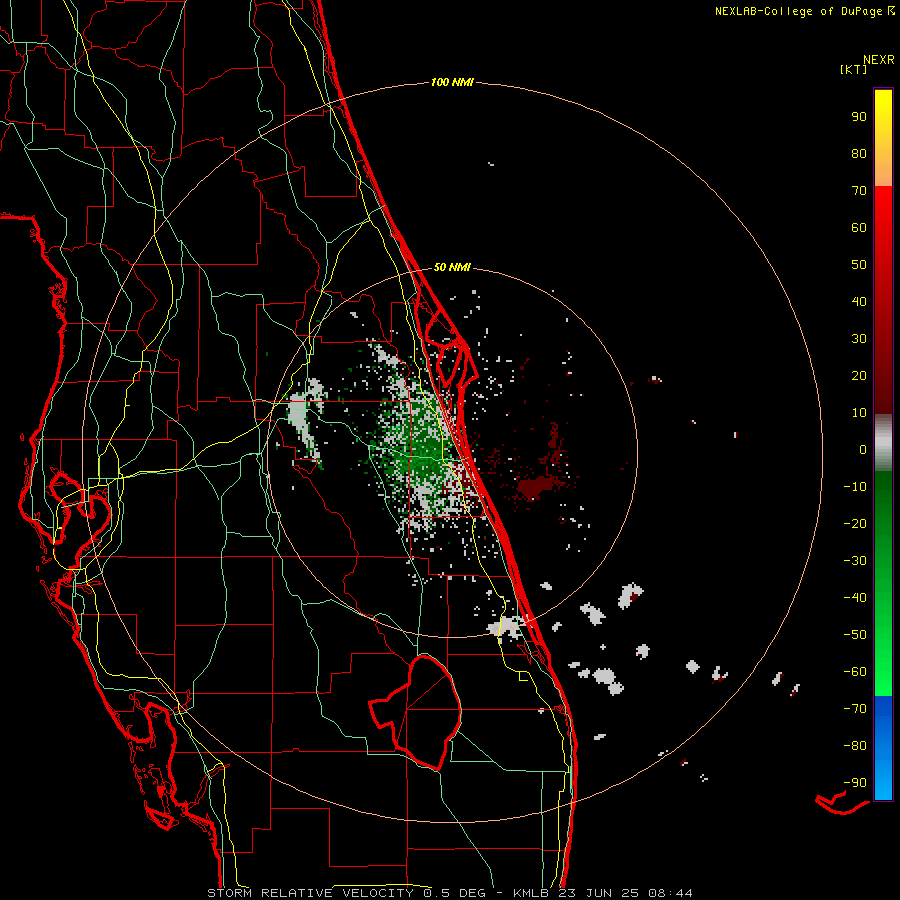Click the 50 NMI range ring label
This screenshot has height=900, width=900.
click(452, 267)
